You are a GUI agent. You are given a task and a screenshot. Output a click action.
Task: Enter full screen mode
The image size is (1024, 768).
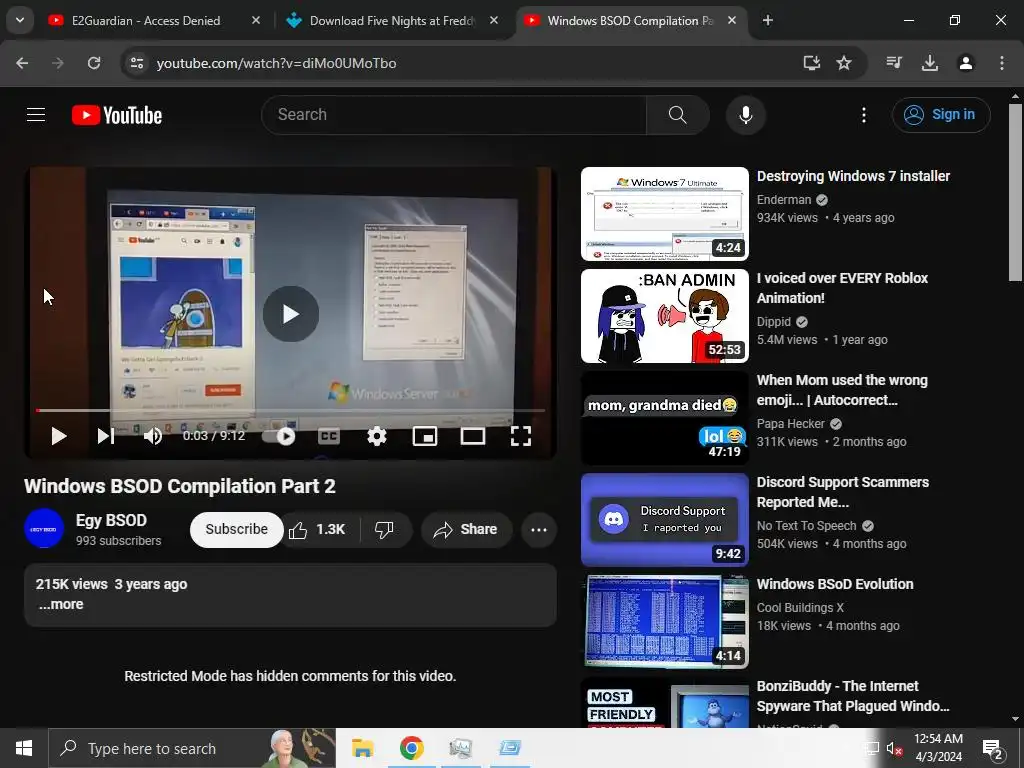[x=520, y=436]
